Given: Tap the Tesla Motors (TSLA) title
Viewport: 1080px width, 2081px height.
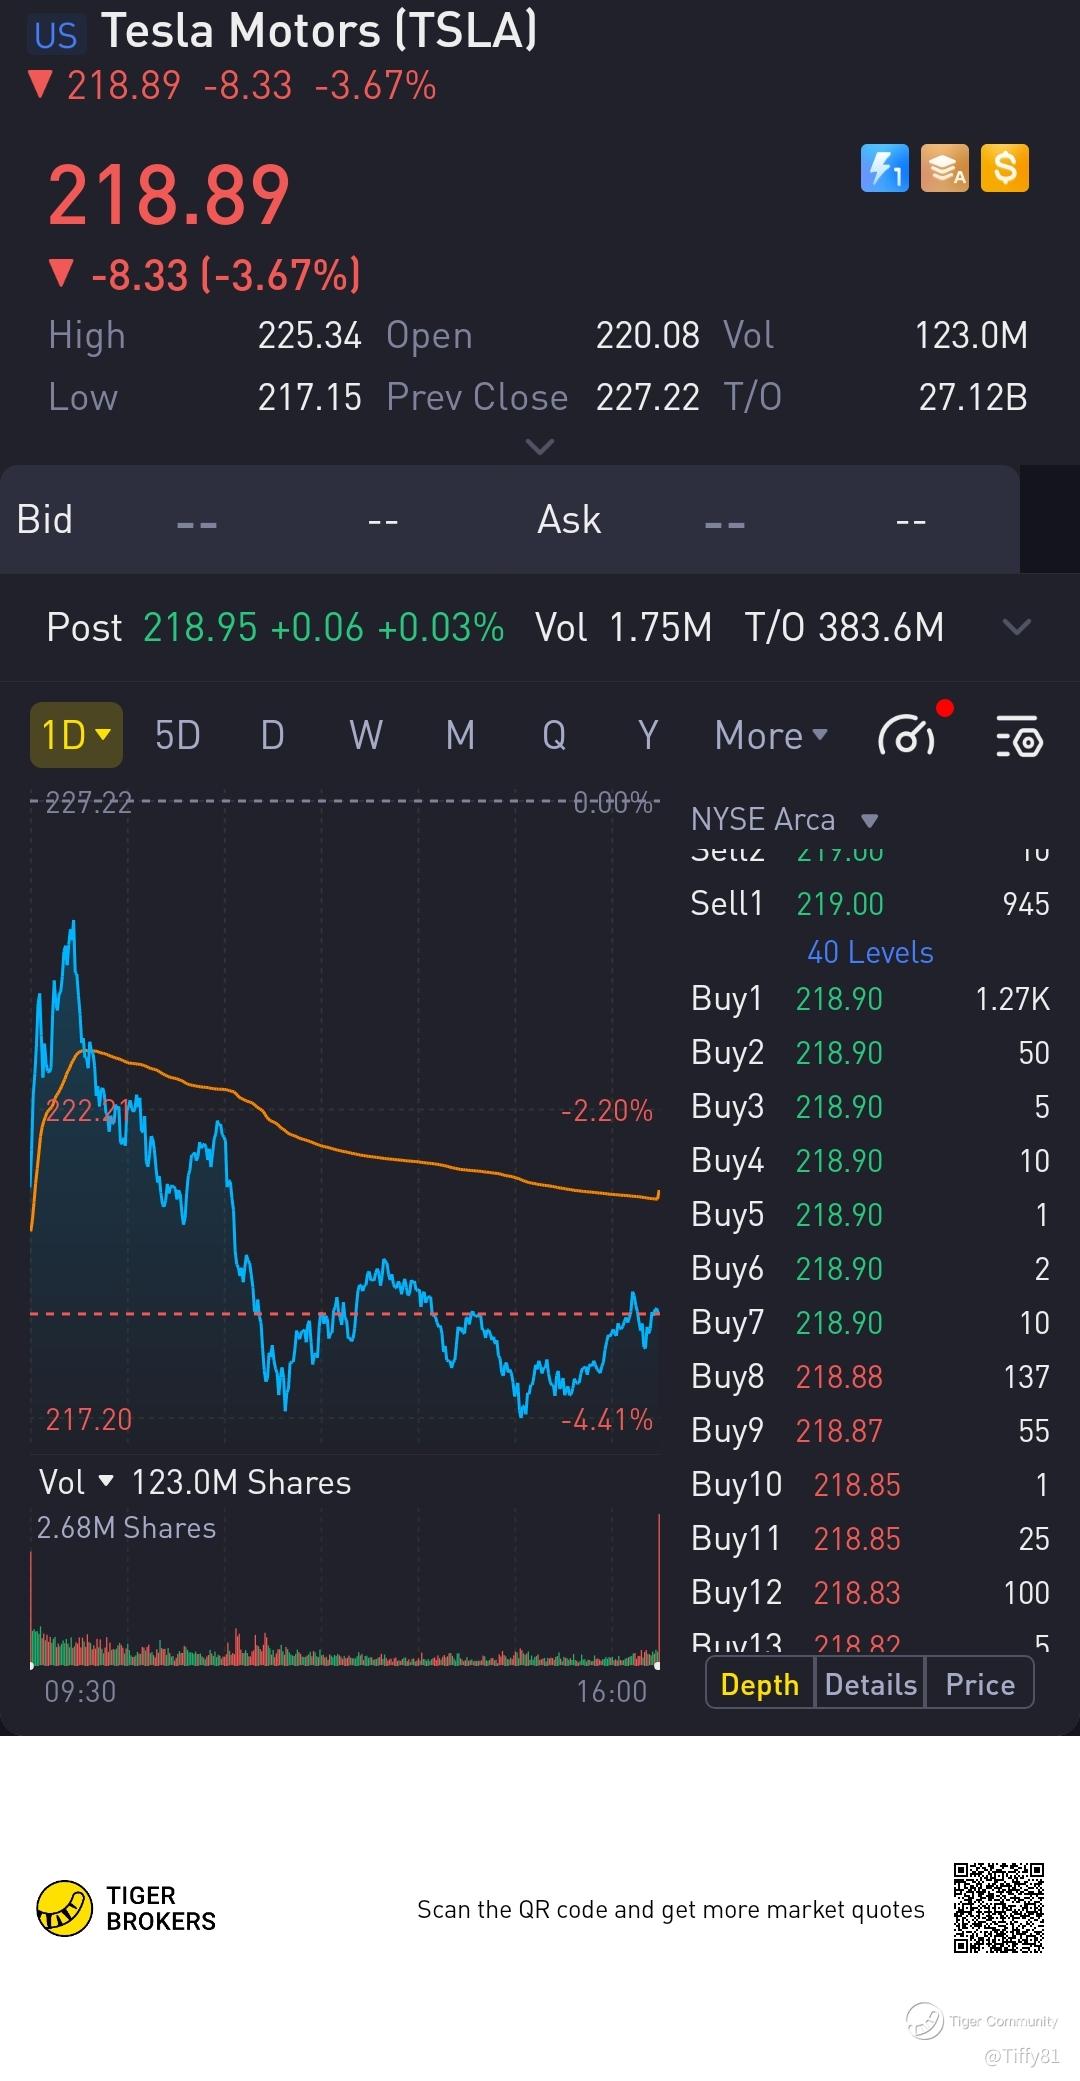Looking at the screenshot, I should pos(319,32).
